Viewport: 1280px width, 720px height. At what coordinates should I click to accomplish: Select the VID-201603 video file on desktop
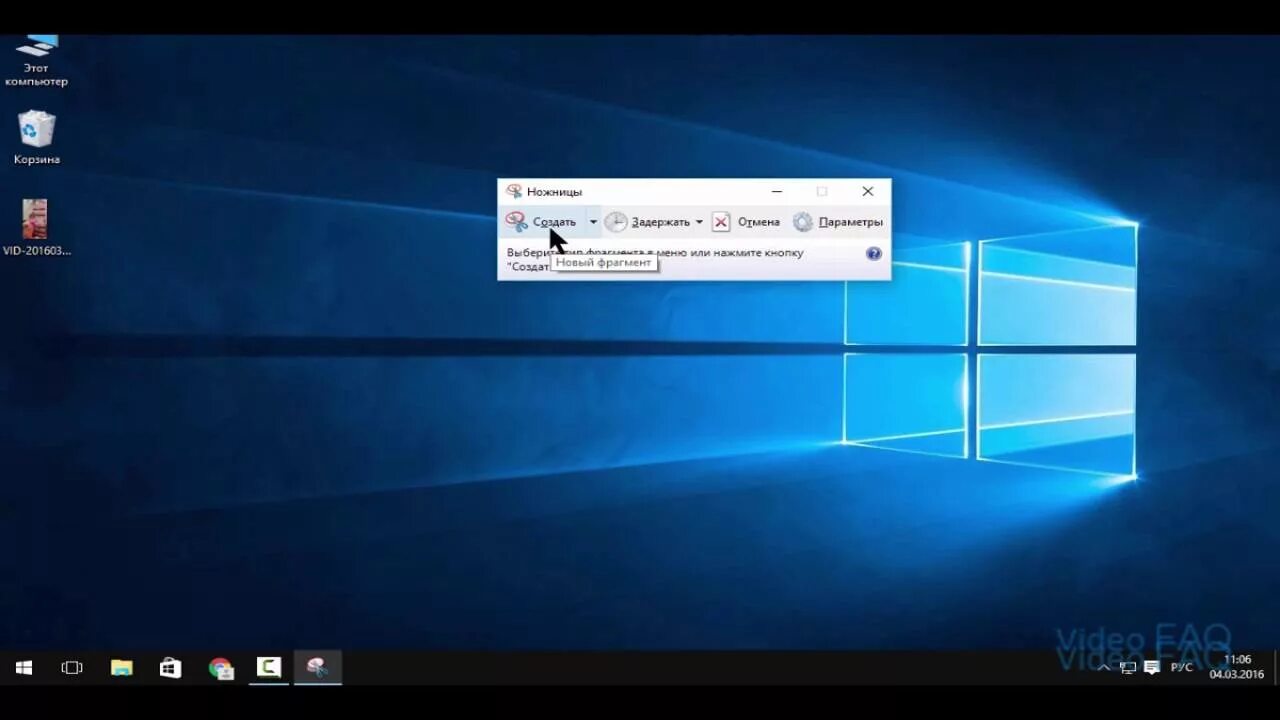click(37, 228)
